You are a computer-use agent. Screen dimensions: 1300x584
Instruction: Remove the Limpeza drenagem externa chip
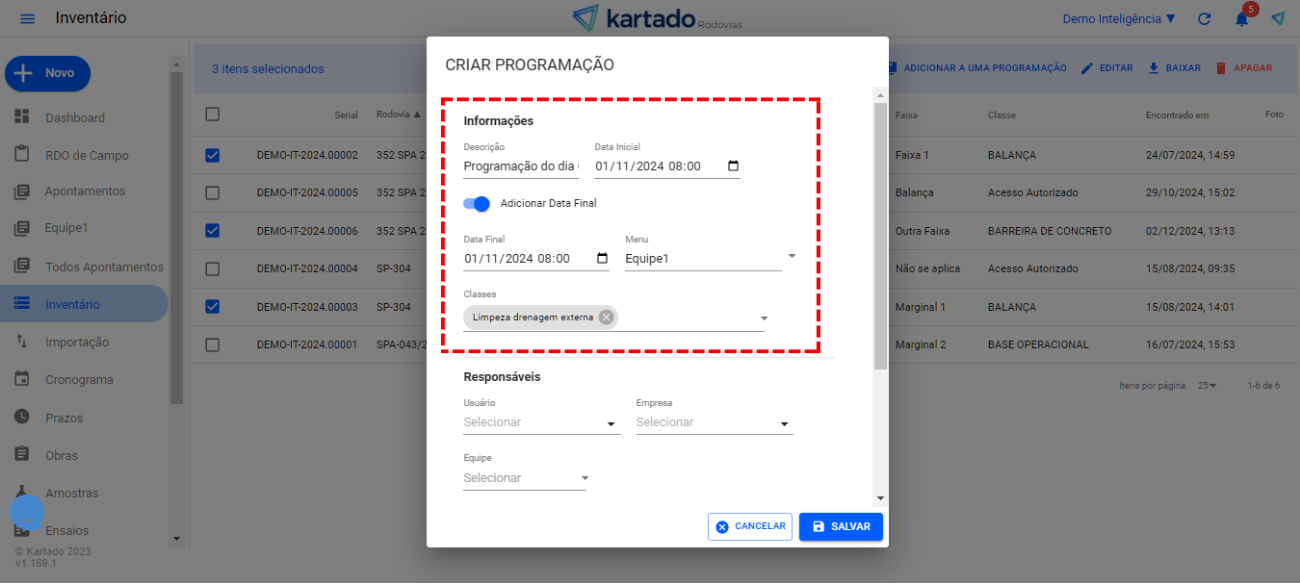click(x=606, y=317)
